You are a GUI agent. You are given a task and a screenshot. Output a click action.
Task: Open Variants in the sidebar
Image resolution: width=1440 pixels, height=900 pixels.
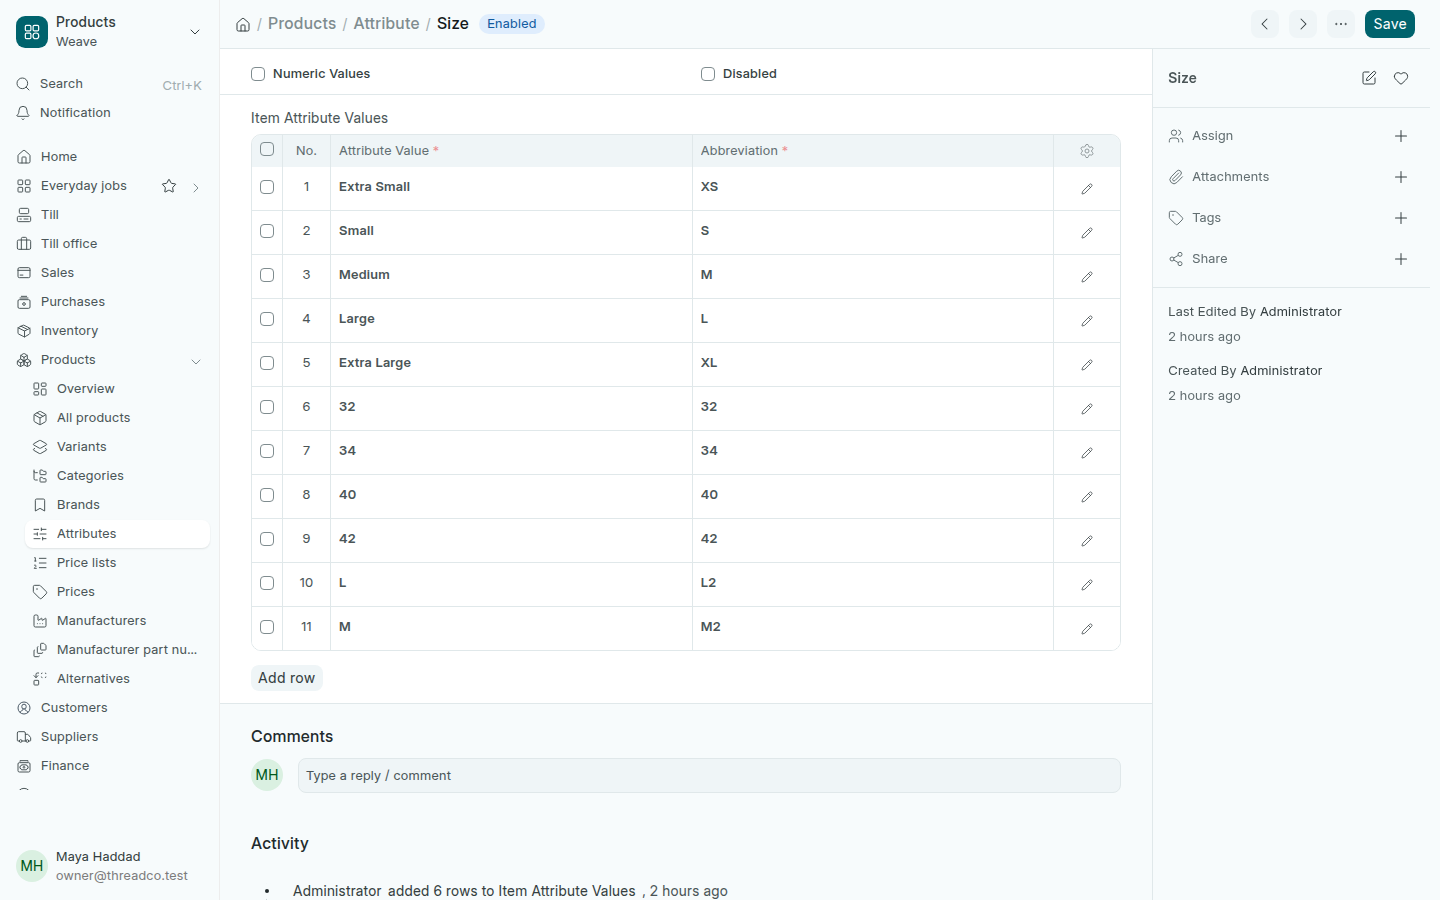[x=117, y=447]
